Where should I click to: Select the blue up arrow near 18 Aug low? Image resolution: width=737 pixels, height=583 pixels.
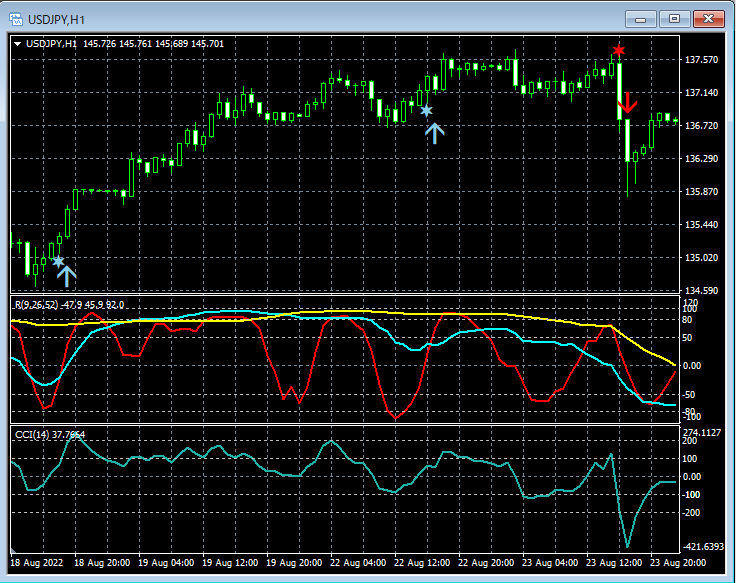click(66, 276)
